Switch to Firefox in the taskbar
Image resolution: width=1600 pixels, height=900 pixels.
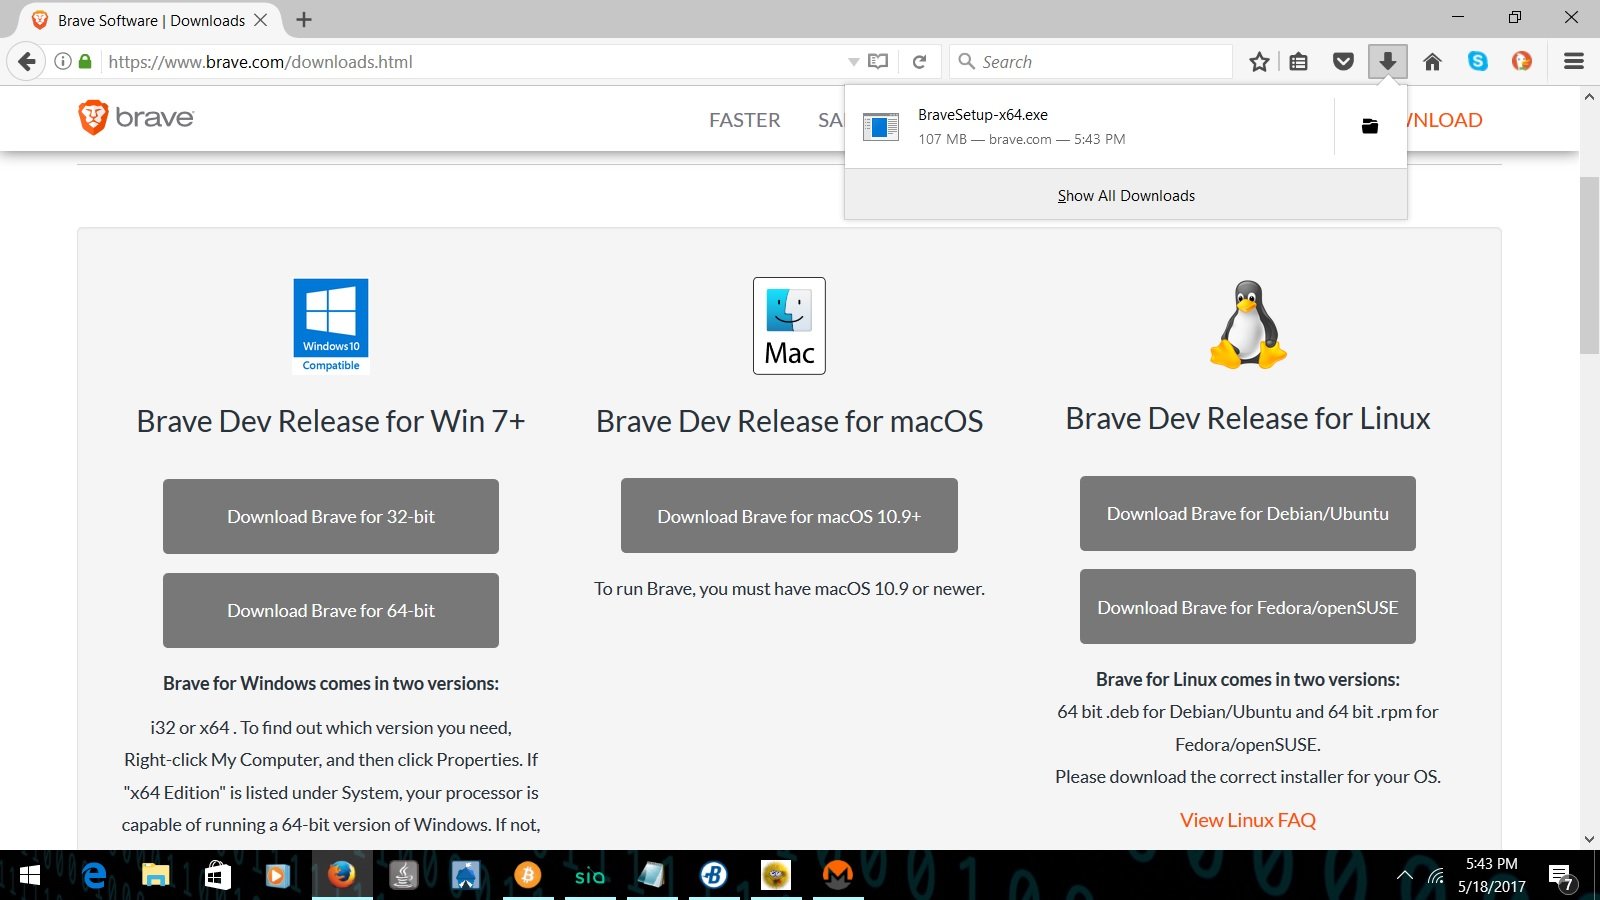pyautogui.click(x=342, y=876)
